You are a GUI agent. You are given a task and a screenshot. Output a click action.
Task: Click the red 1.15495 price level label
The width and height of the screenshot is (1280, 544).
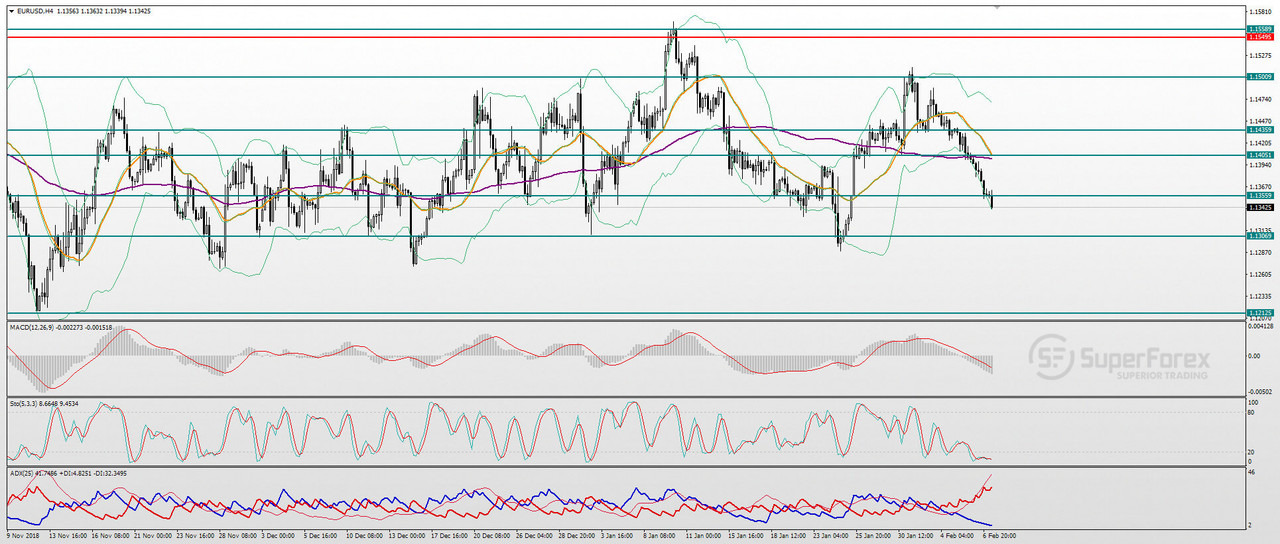coord(1260,37)
